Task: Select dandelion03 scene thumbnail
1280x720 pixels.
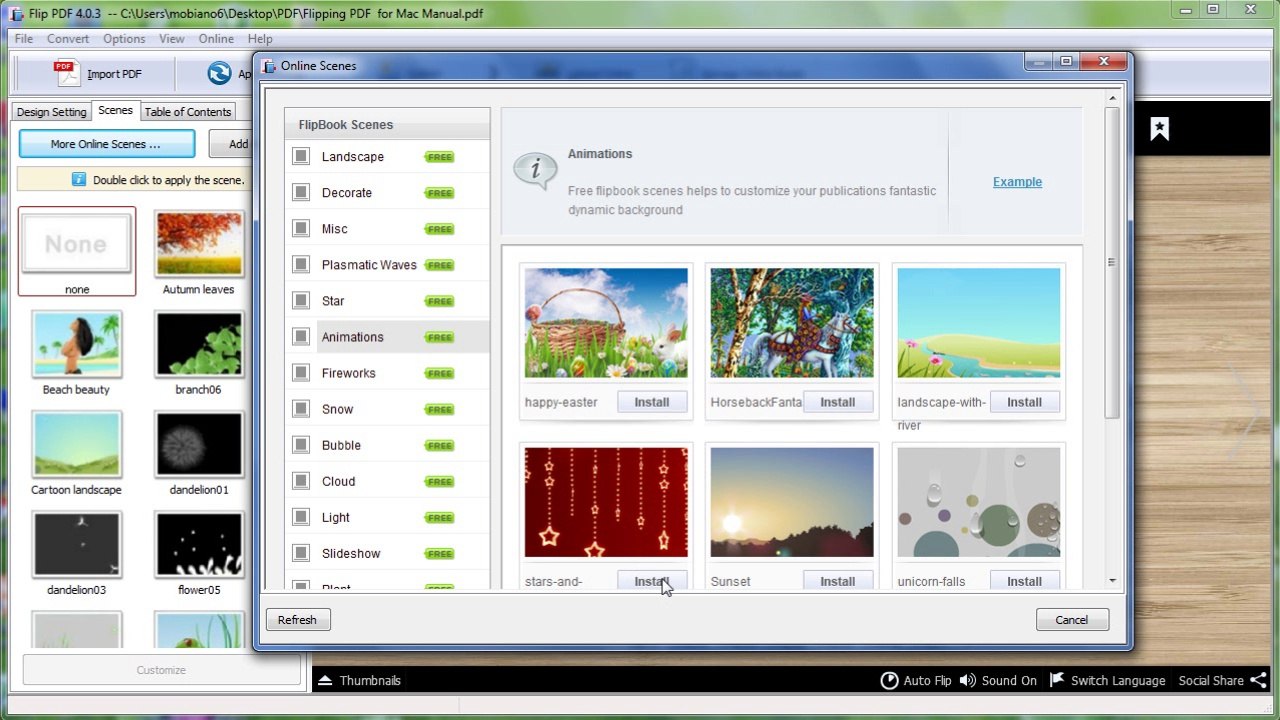Action: pos(77,544)
